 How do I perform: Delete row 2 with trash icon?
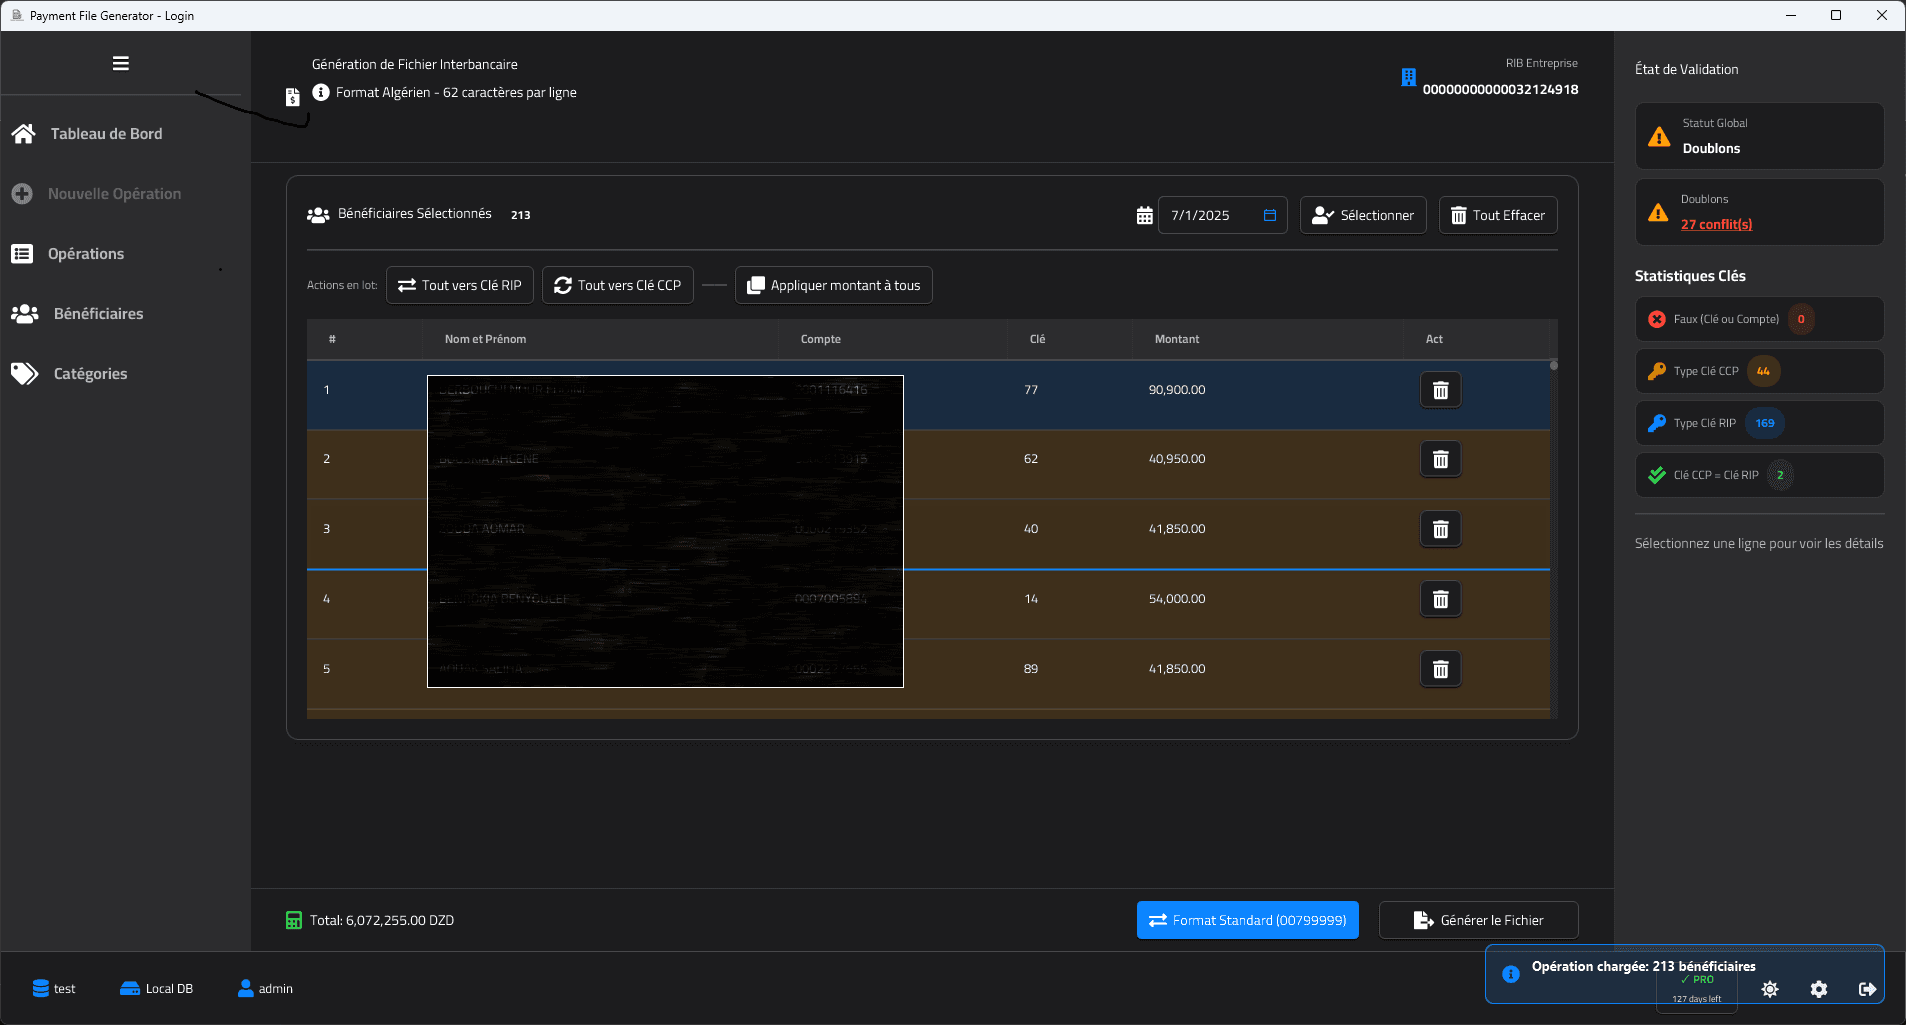tap(1441, 459)
